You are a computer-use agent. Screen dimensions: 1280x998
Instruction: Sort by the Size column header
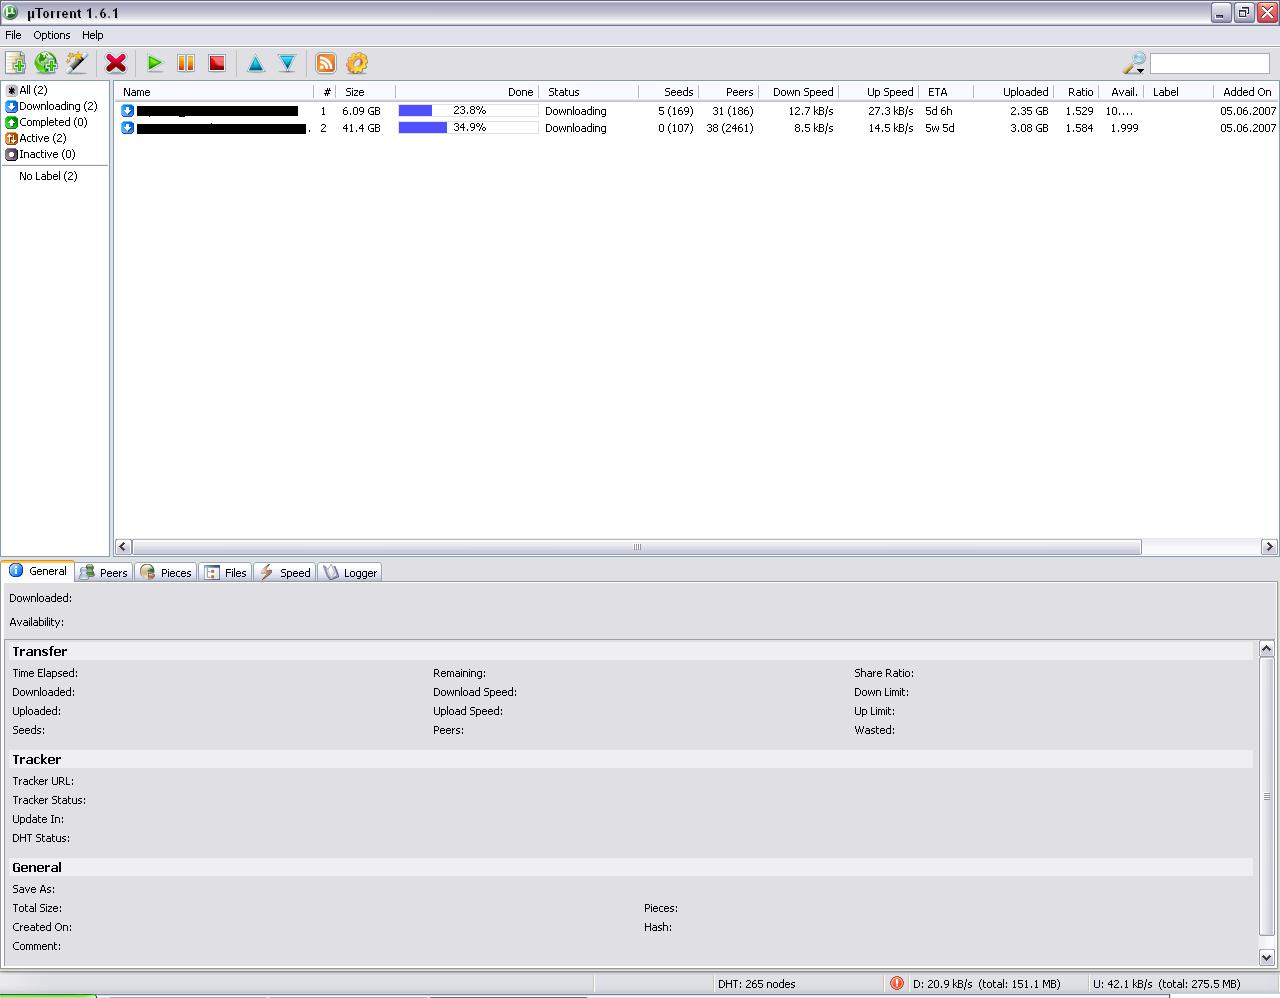pos(367,92)
